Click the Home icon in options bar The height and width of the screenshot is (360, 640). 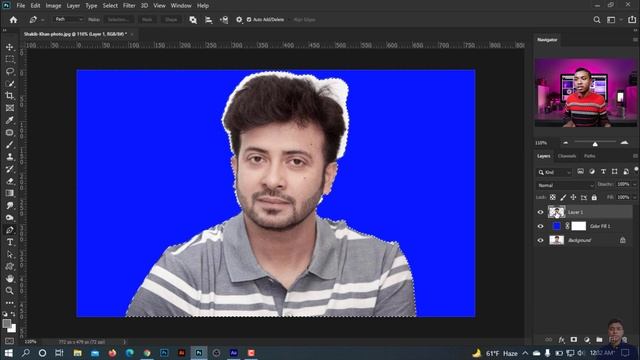pyautogui.click(x=13, y=20)
